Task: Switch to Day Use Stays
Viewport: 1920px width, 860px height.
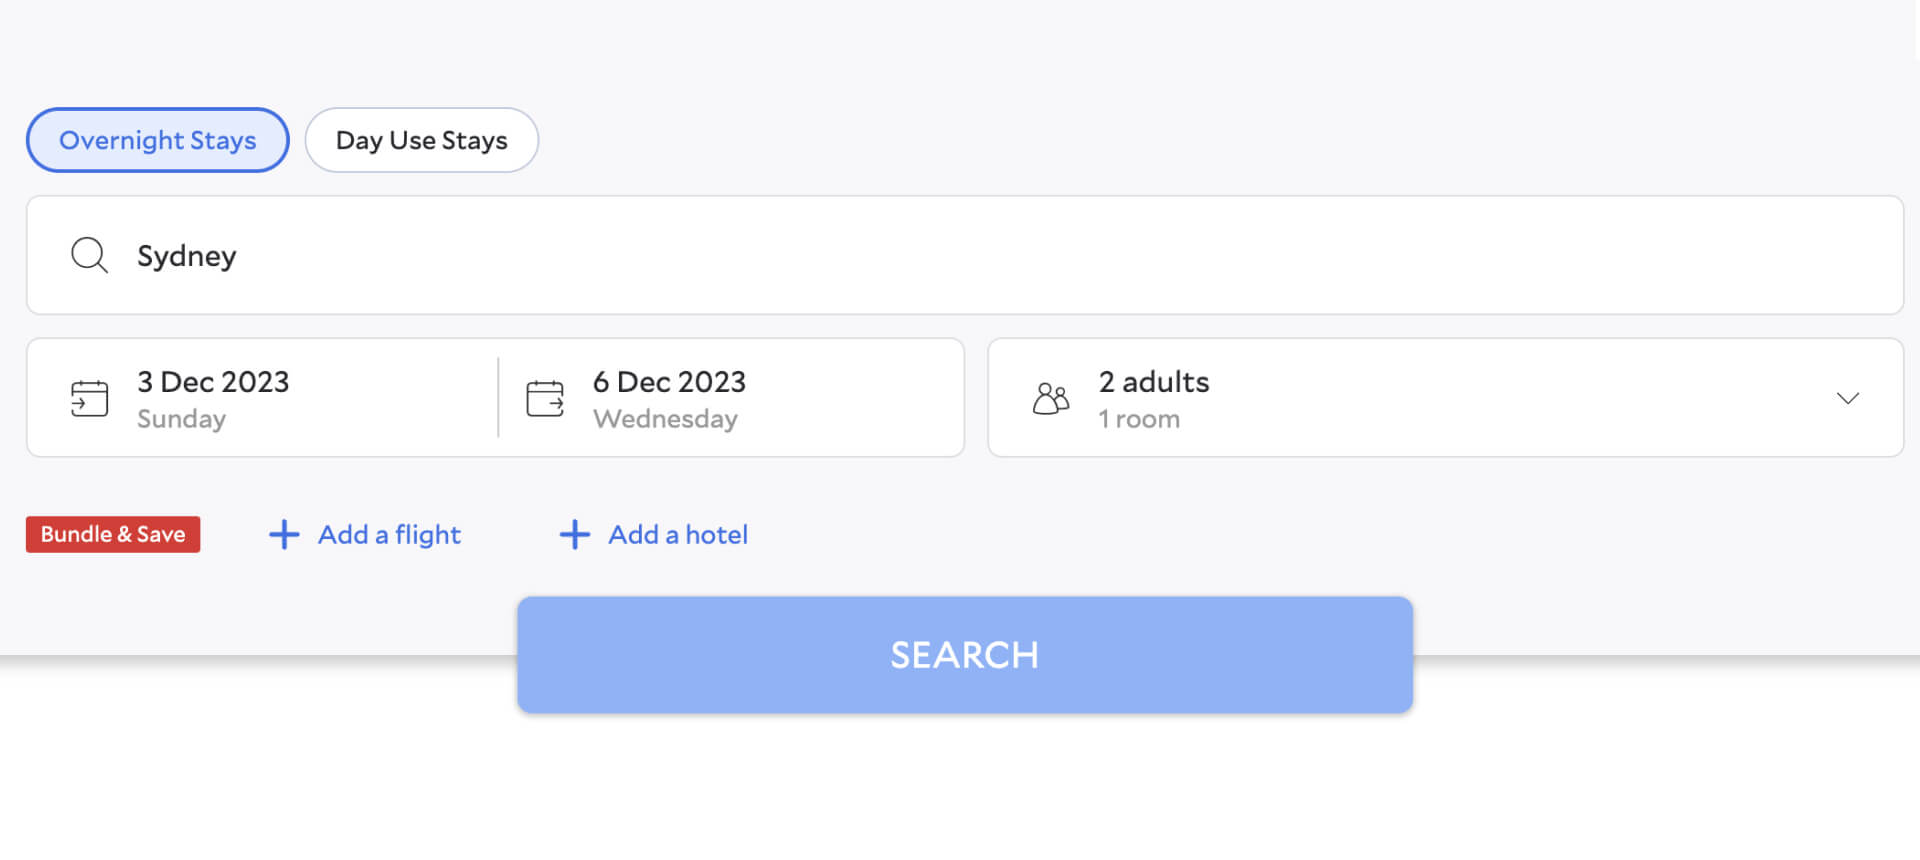Action: (x=421, y=140)
